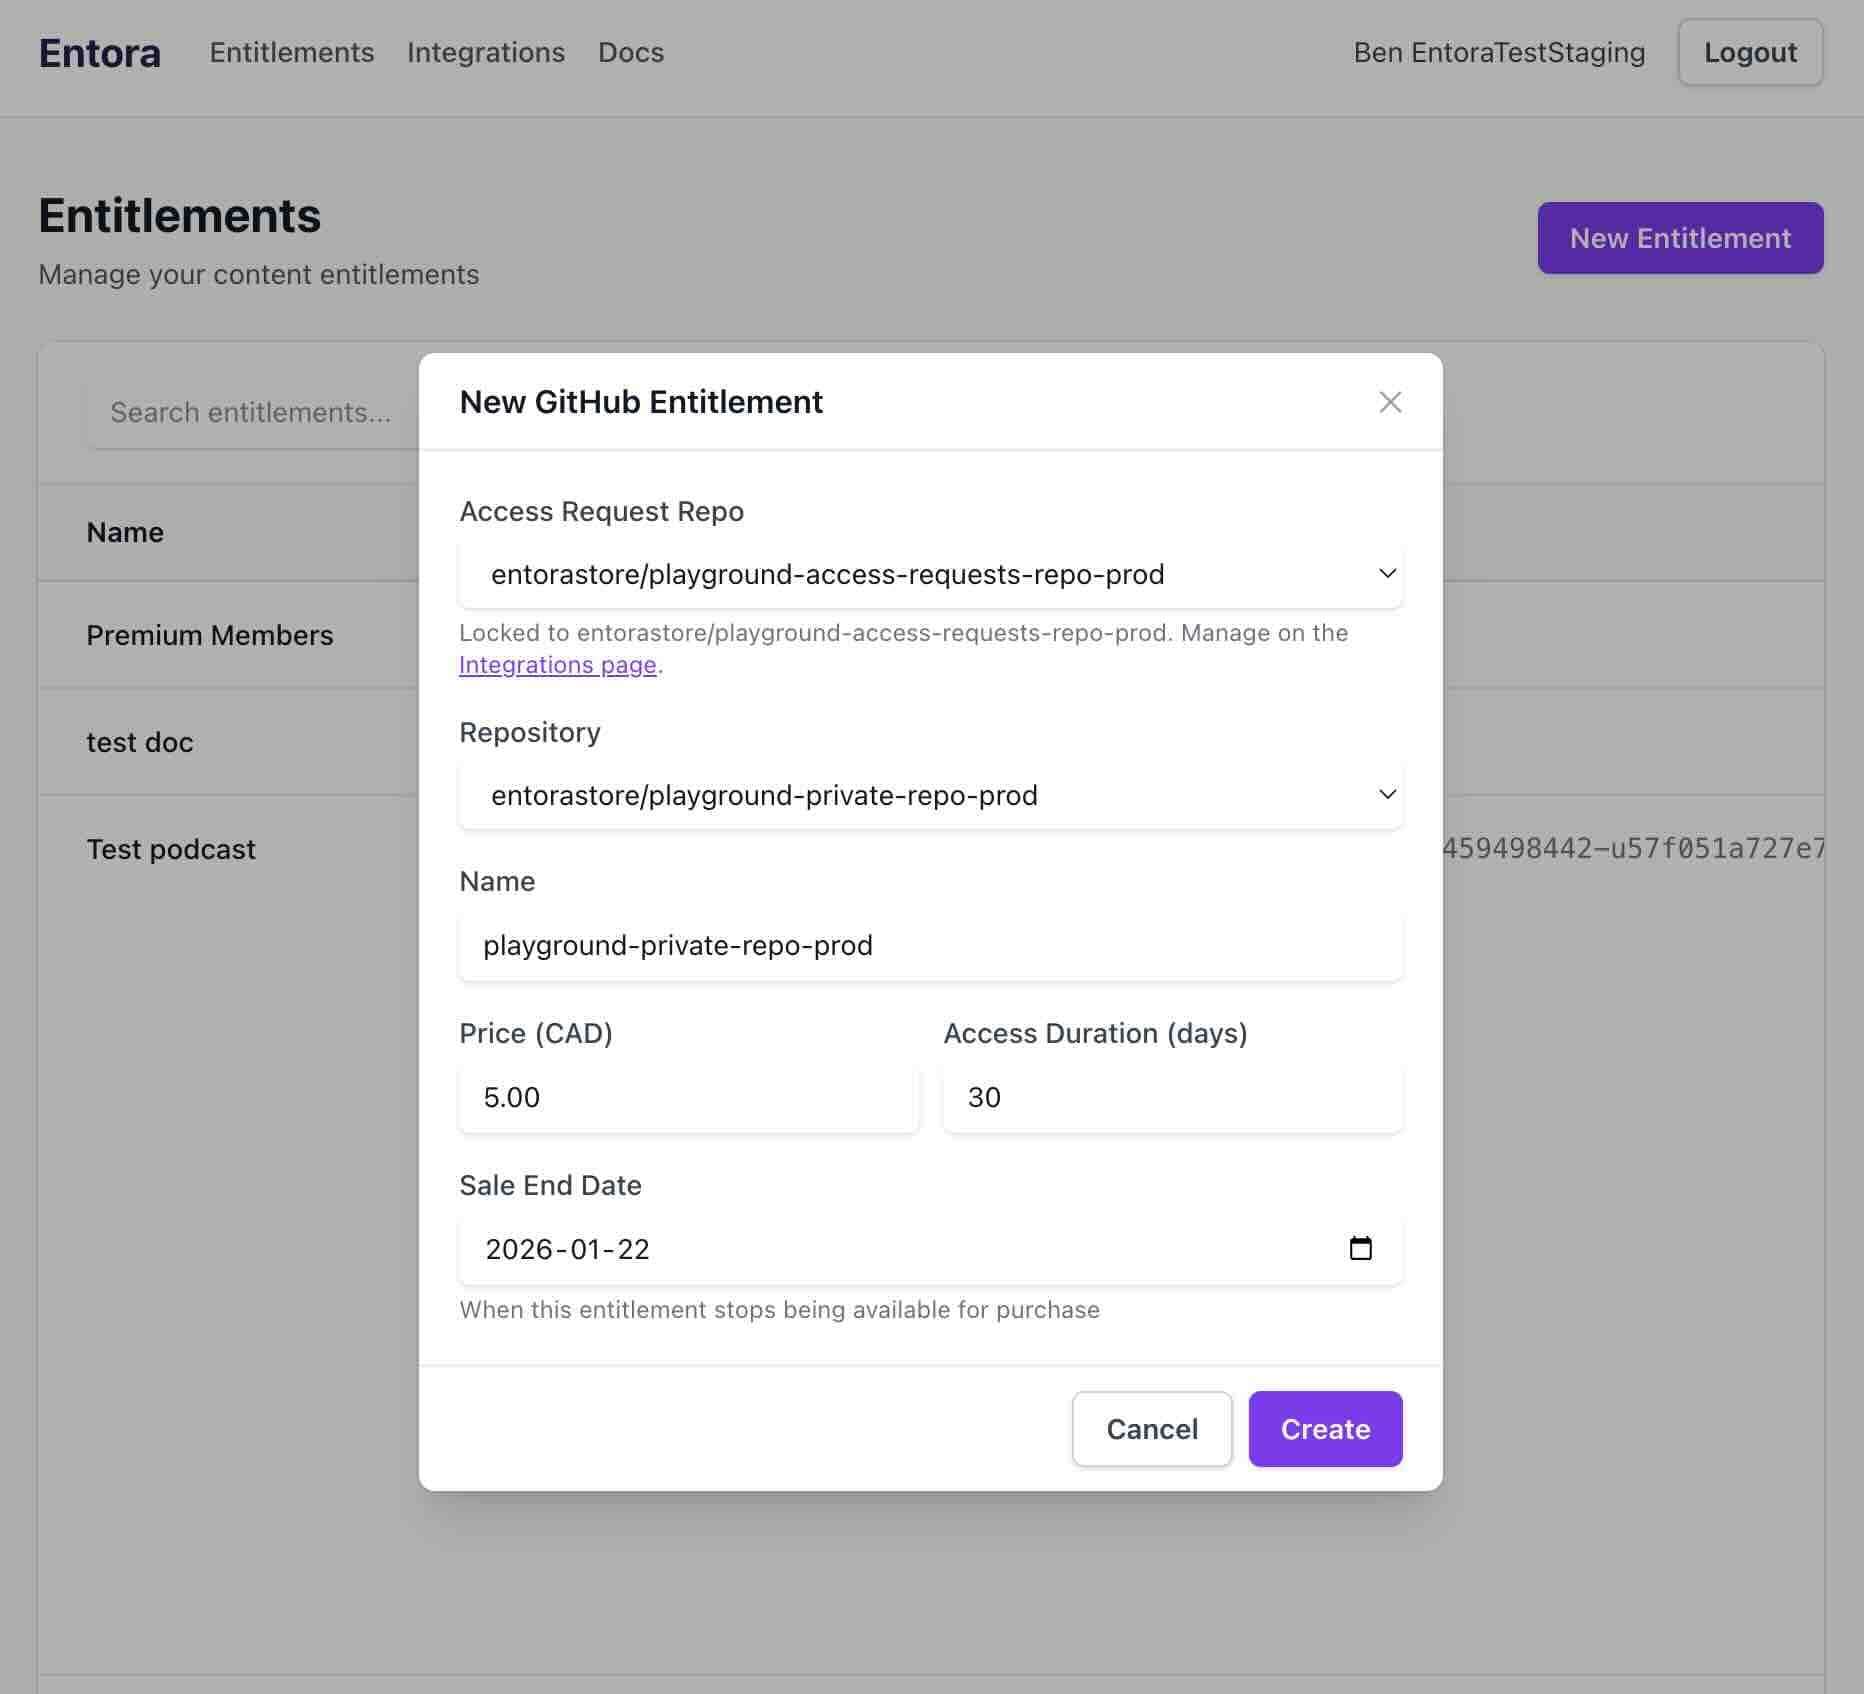
Task: Expand the repository chevron next to playground-private-repo-prod
Action: [1386, 794]
